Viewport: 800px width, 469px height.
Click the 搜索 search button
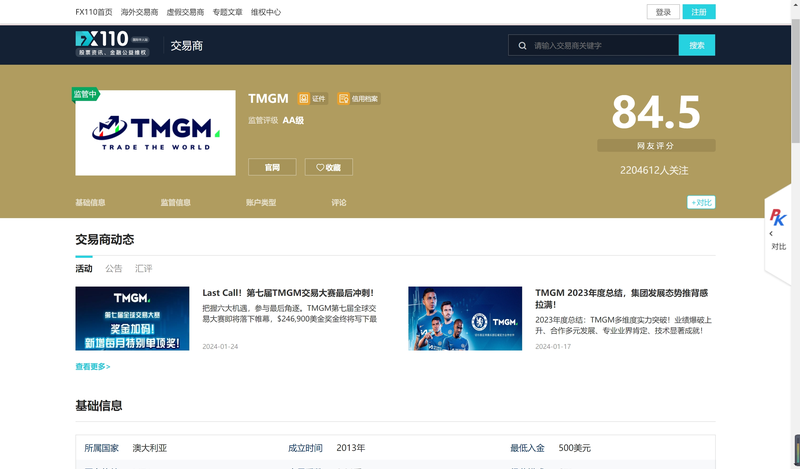point(697,45)
